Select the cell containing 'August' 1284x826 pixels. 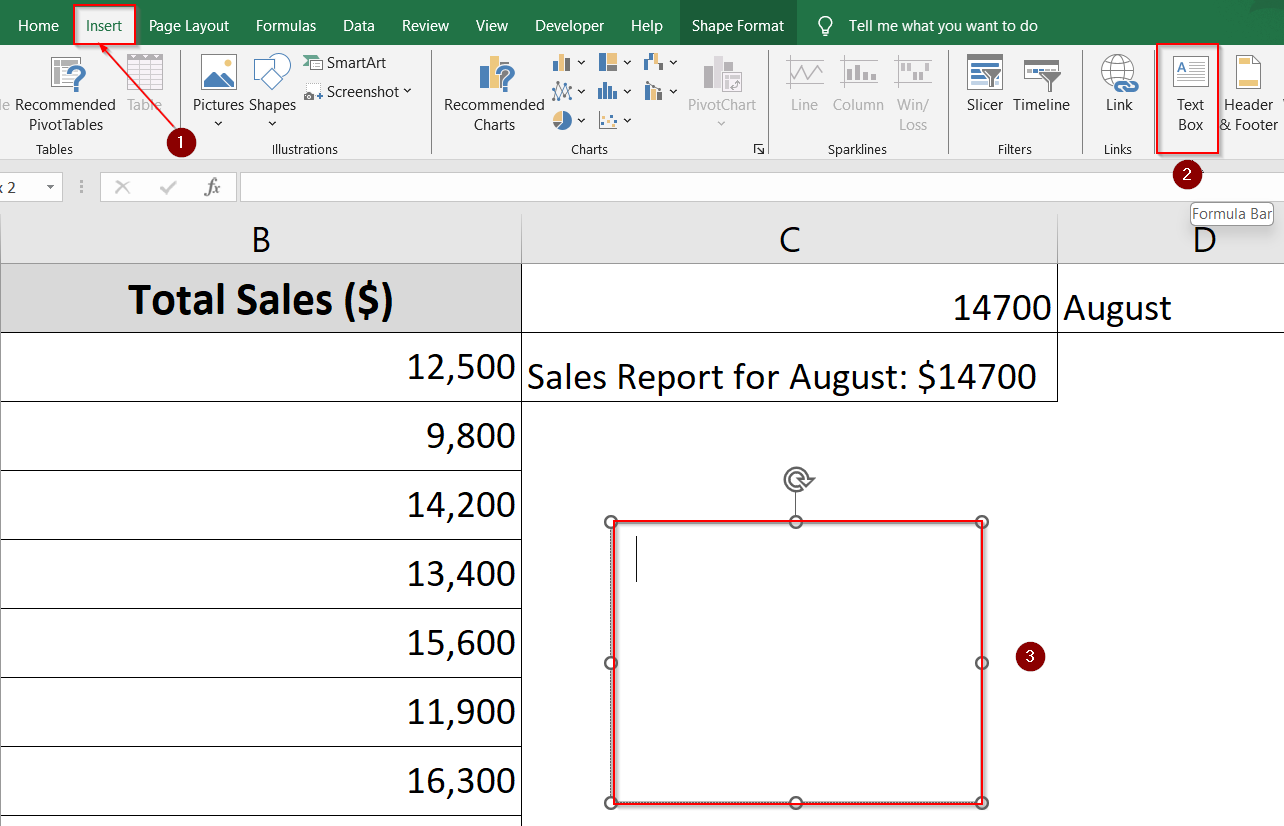[x=1171, y=298]
